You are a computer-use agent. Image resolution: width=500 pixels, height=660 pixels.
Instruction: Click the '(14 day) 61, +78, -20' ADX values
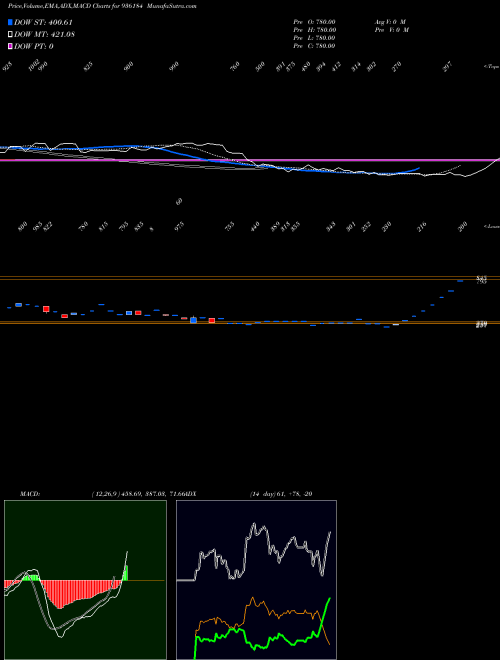(x=281, y=494)
